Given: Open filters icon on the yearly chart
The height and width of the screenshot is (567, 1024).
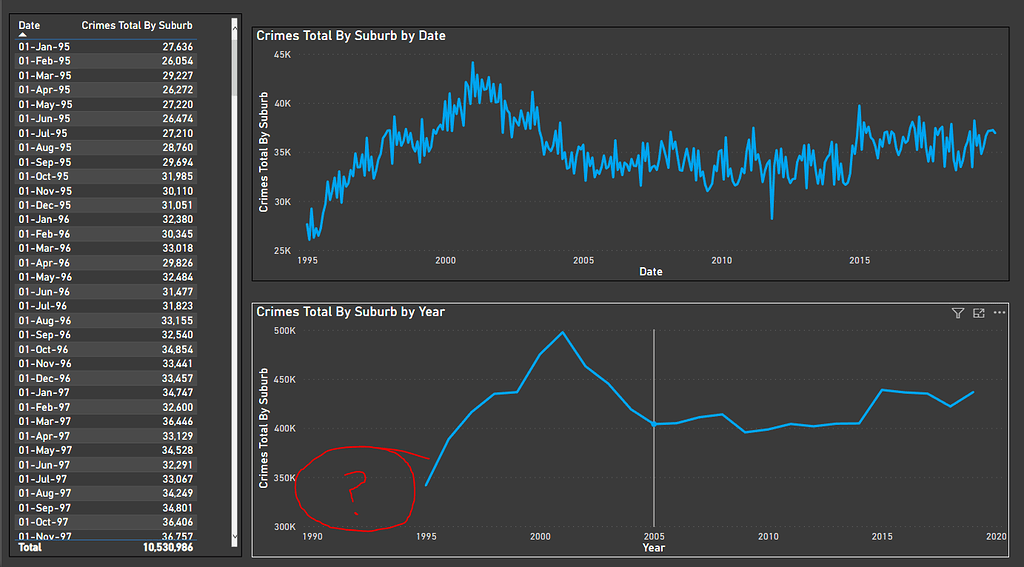Looking at the screenshot, I should point(958,313).
